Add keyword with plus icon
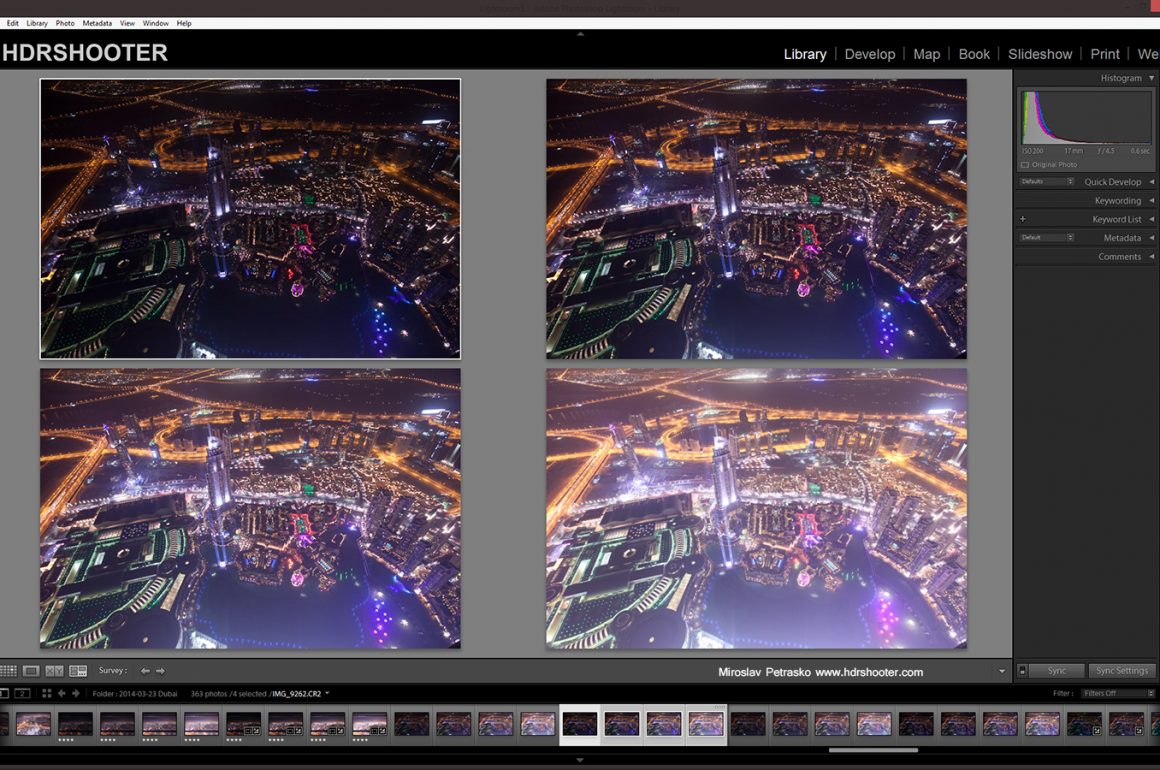This screenshot has width=1160, height=770. (1022, 219)
